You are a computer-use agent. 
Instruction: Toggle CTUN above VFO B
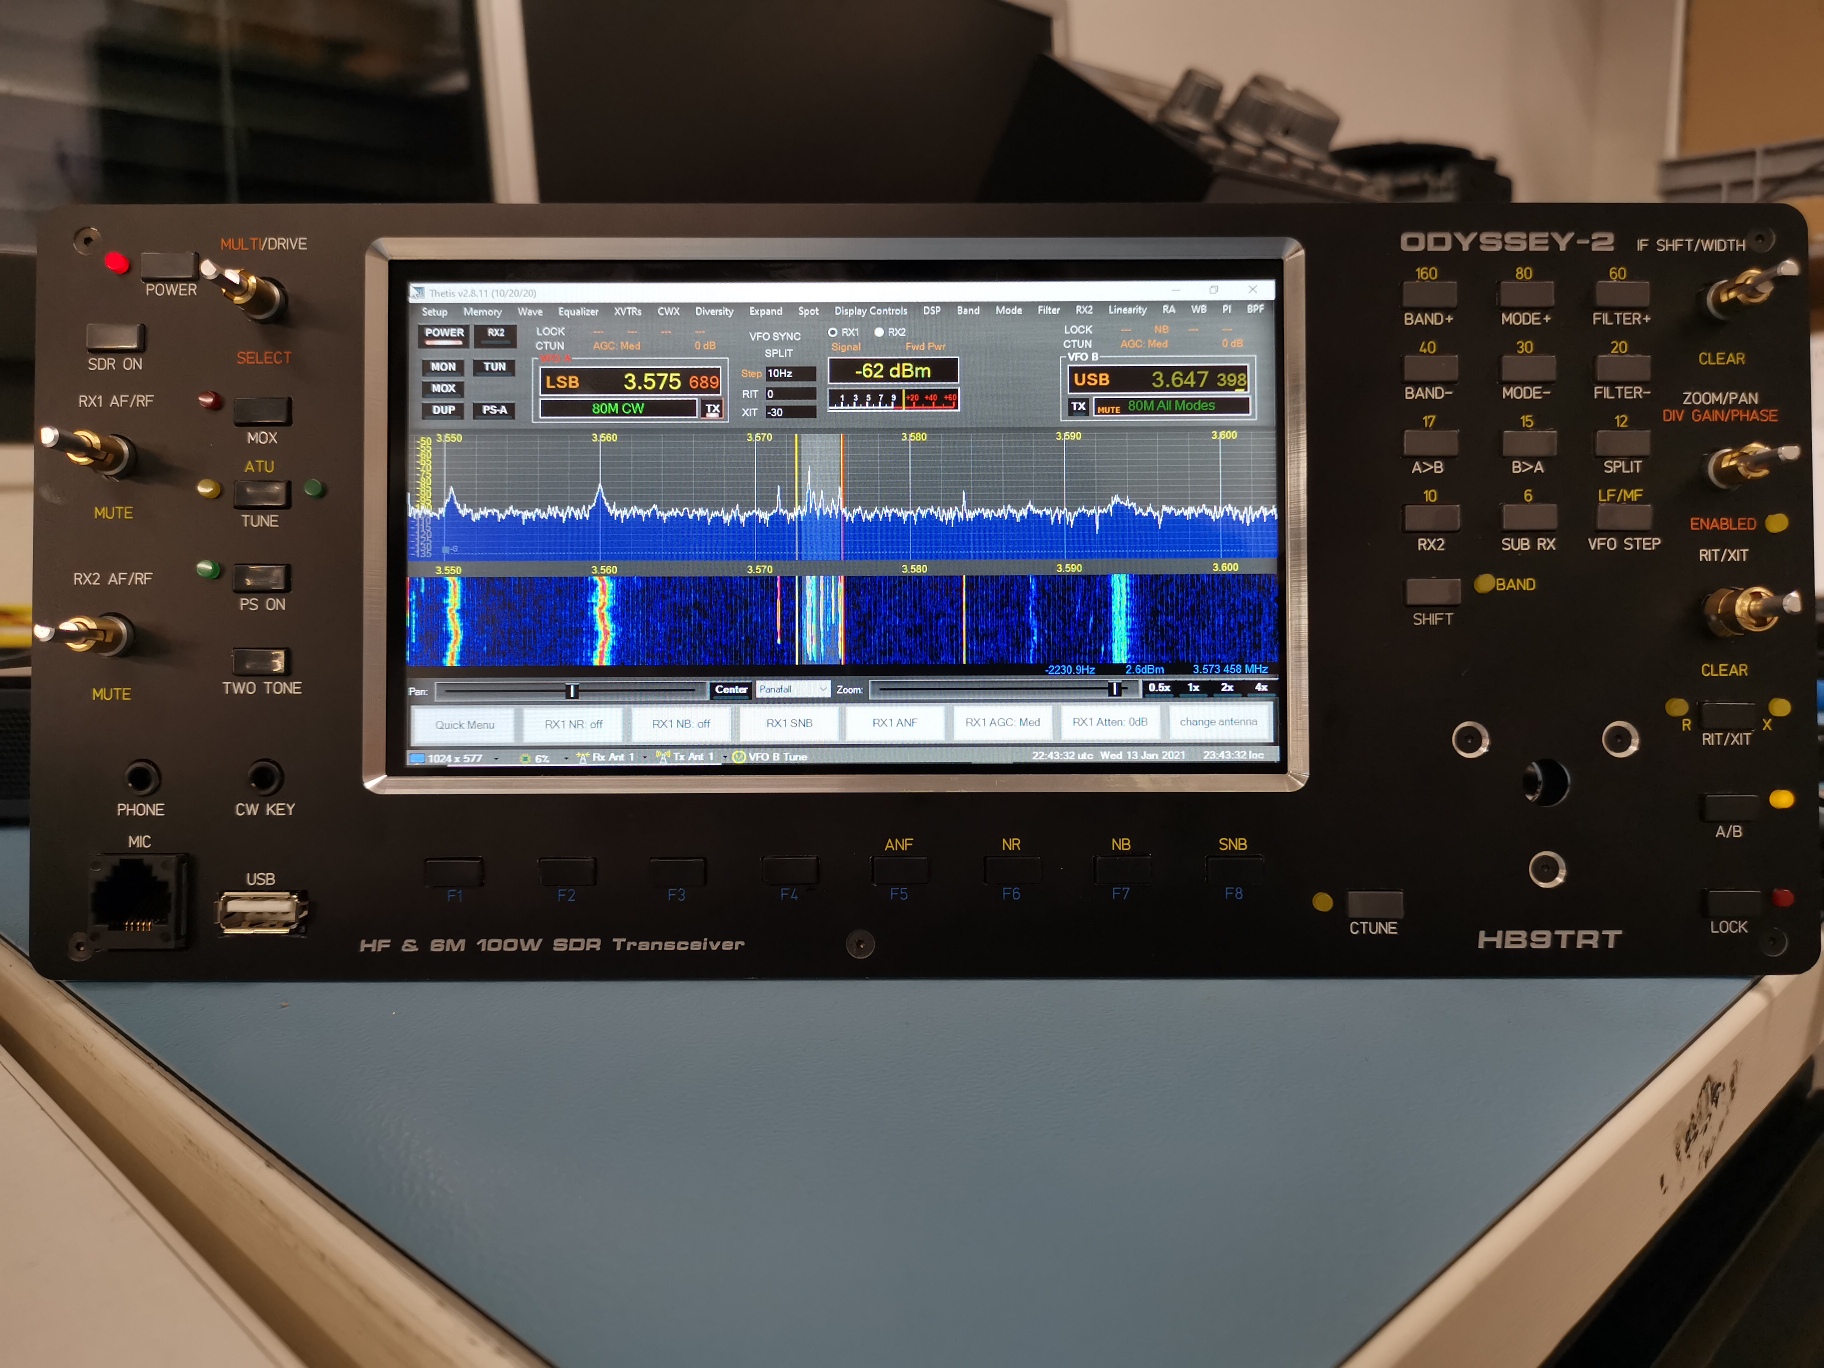[1077, 344]
